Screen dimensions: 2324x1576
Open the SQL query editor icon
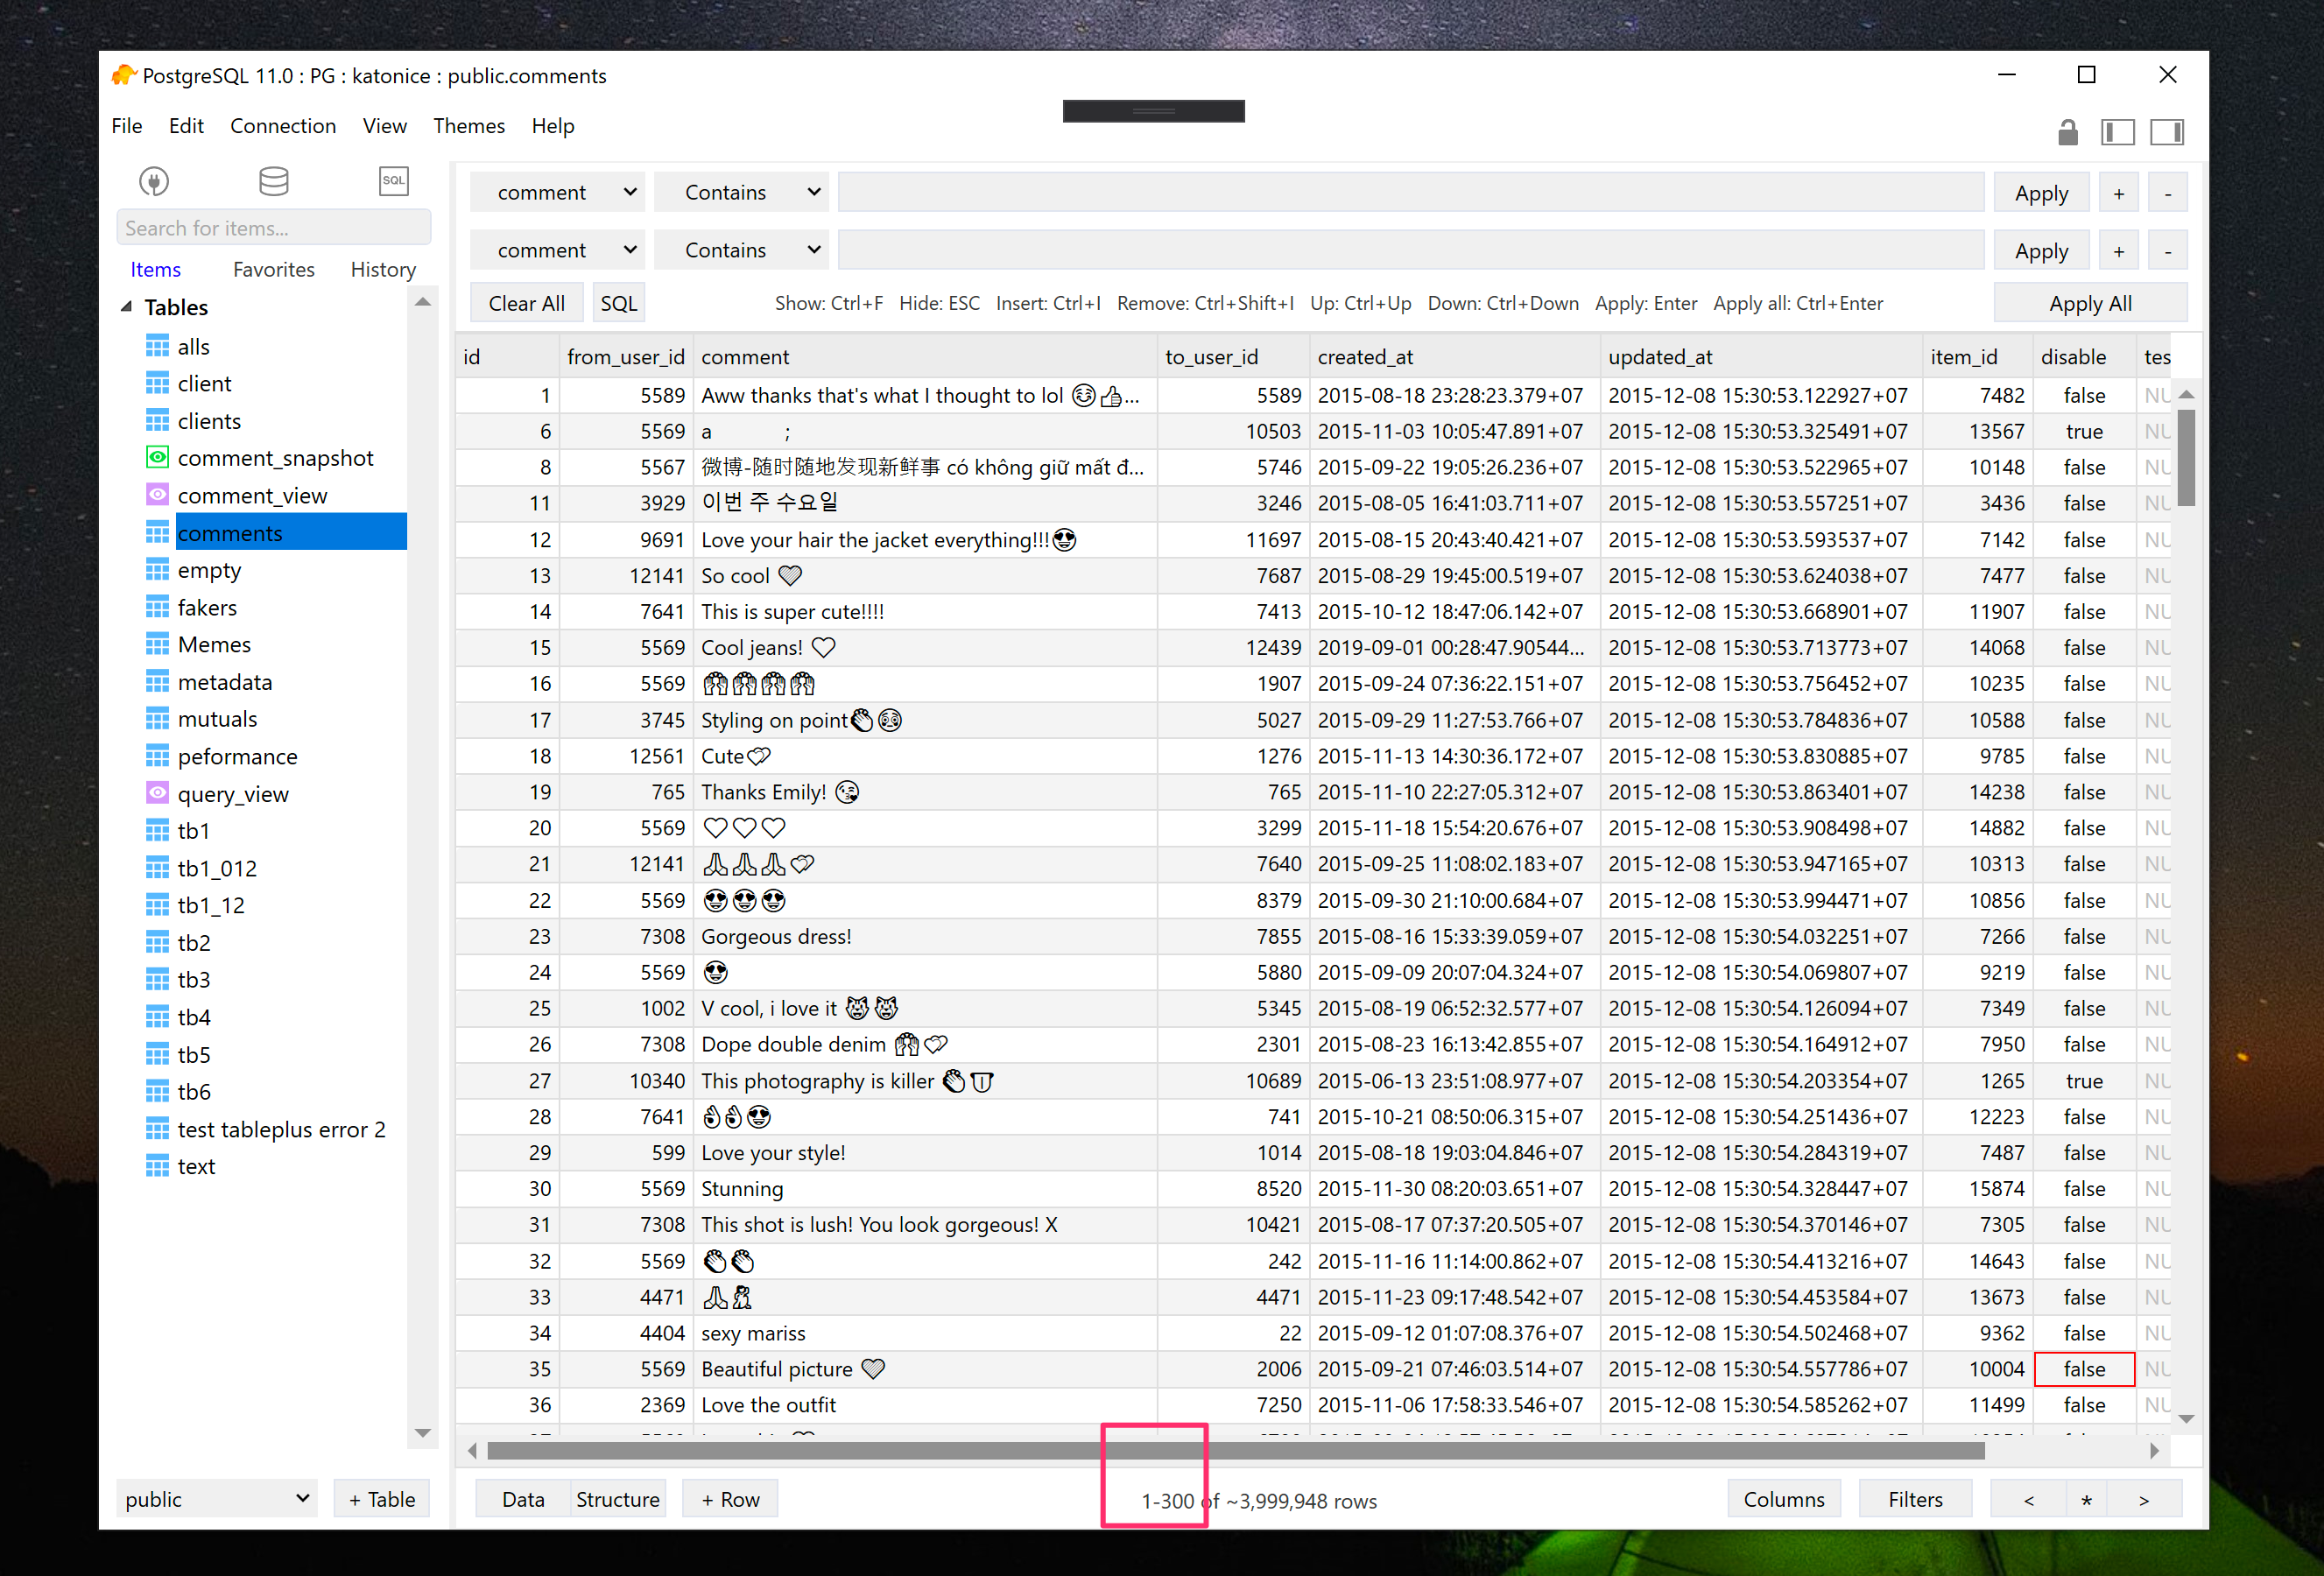pos(394,181)
